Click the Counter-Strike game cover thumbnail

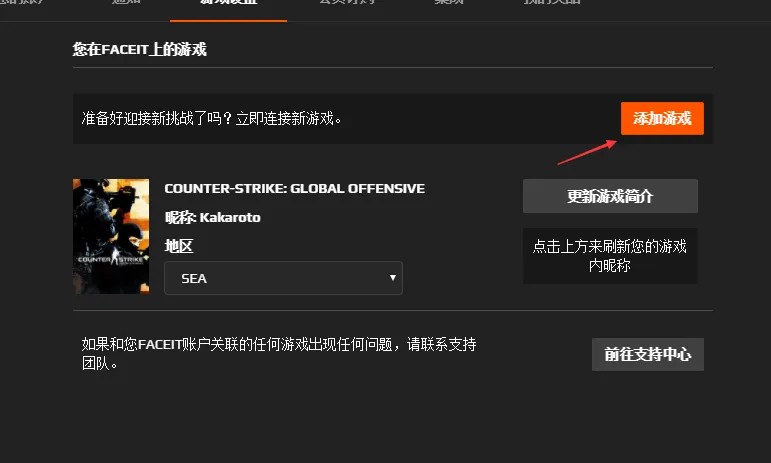pos(111,236)
